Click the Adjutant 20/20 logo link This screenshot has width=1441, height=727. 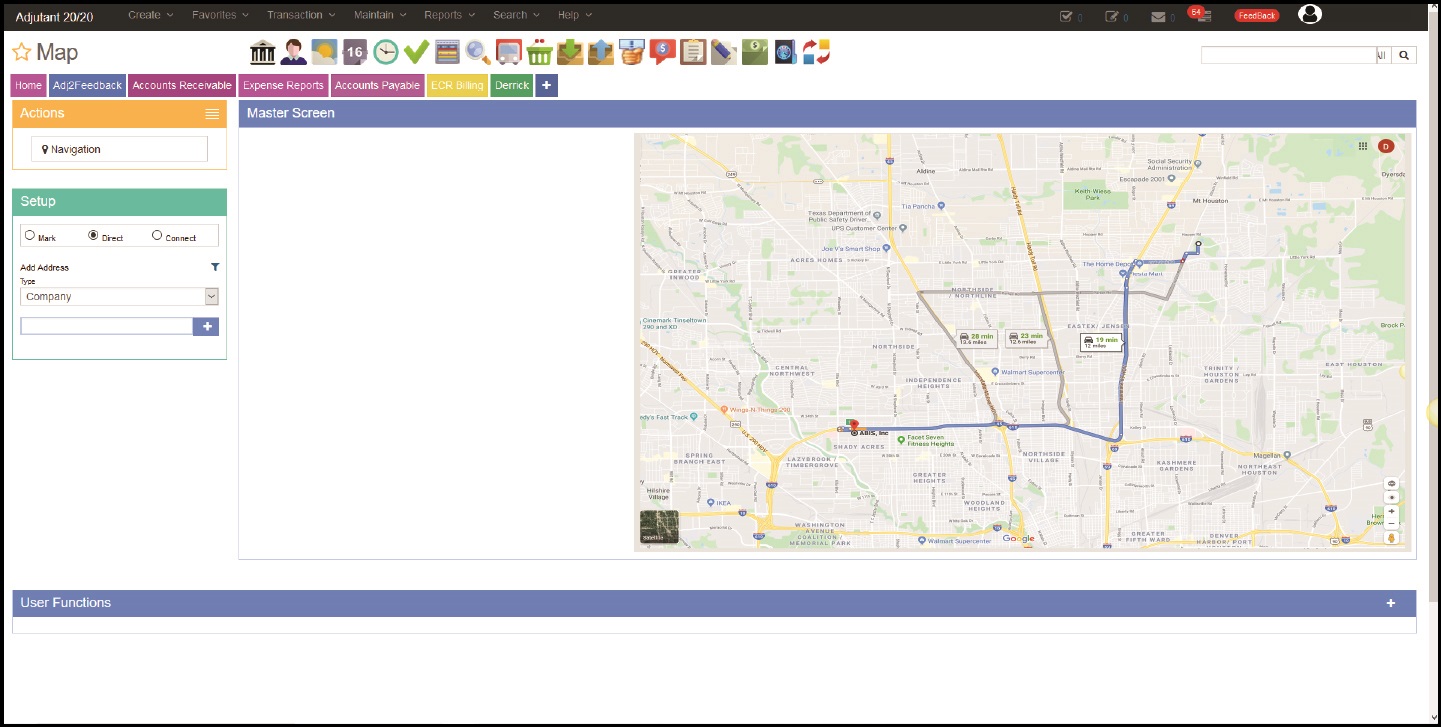coord(56,17)
